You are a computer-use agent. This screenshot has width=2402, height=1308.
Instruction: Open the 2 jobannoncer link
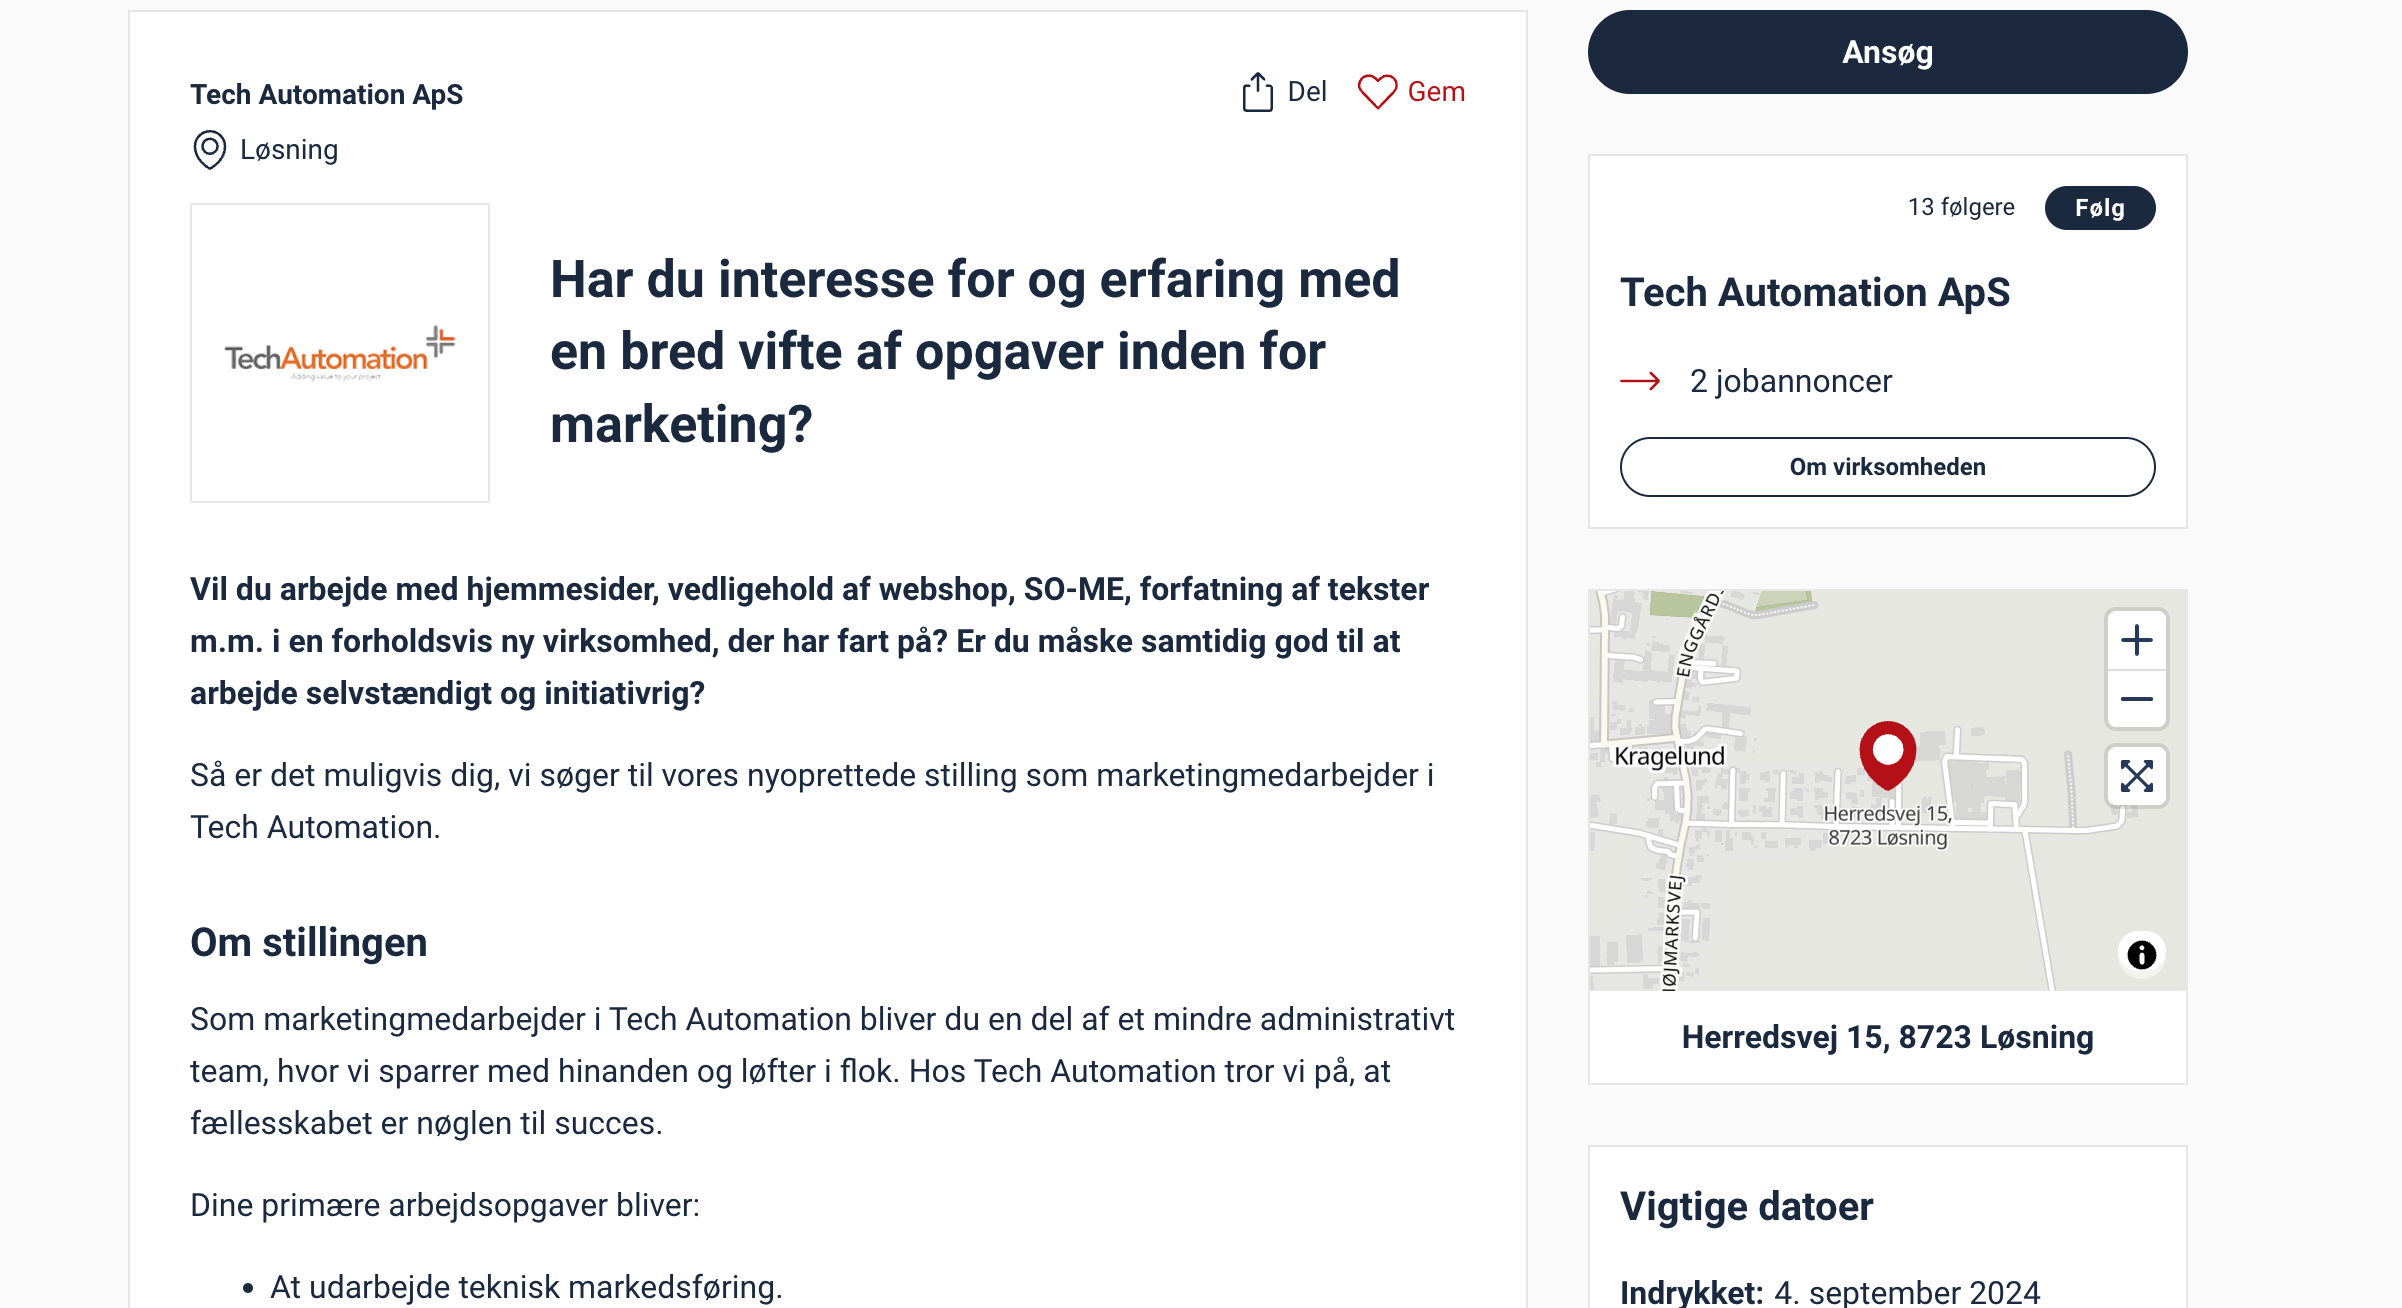tap(1790, 381)
